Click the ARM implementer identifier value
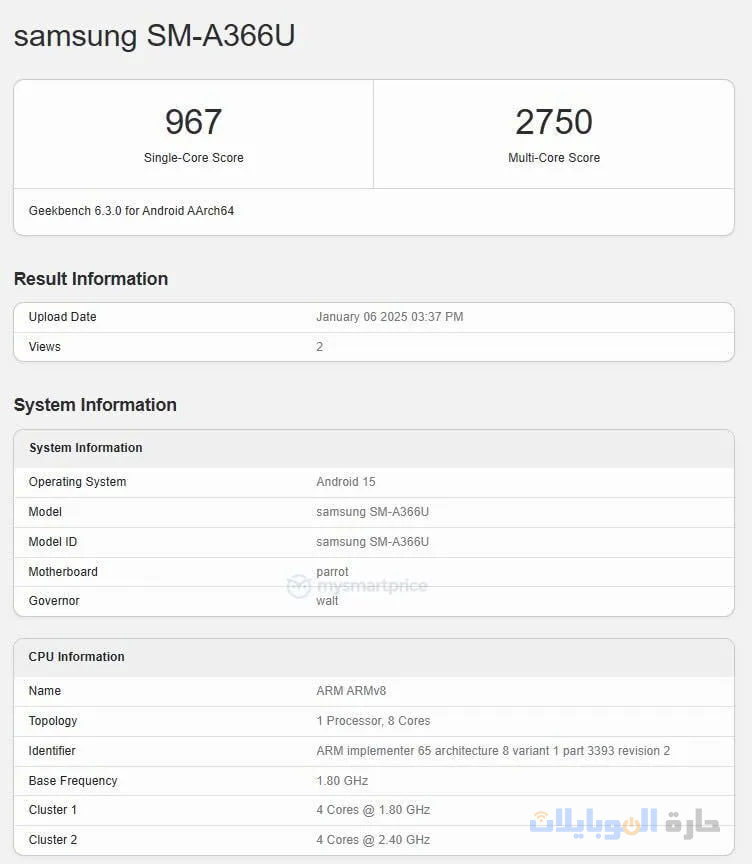Screen dimensions: 752x864 click(x=493, y=751)
